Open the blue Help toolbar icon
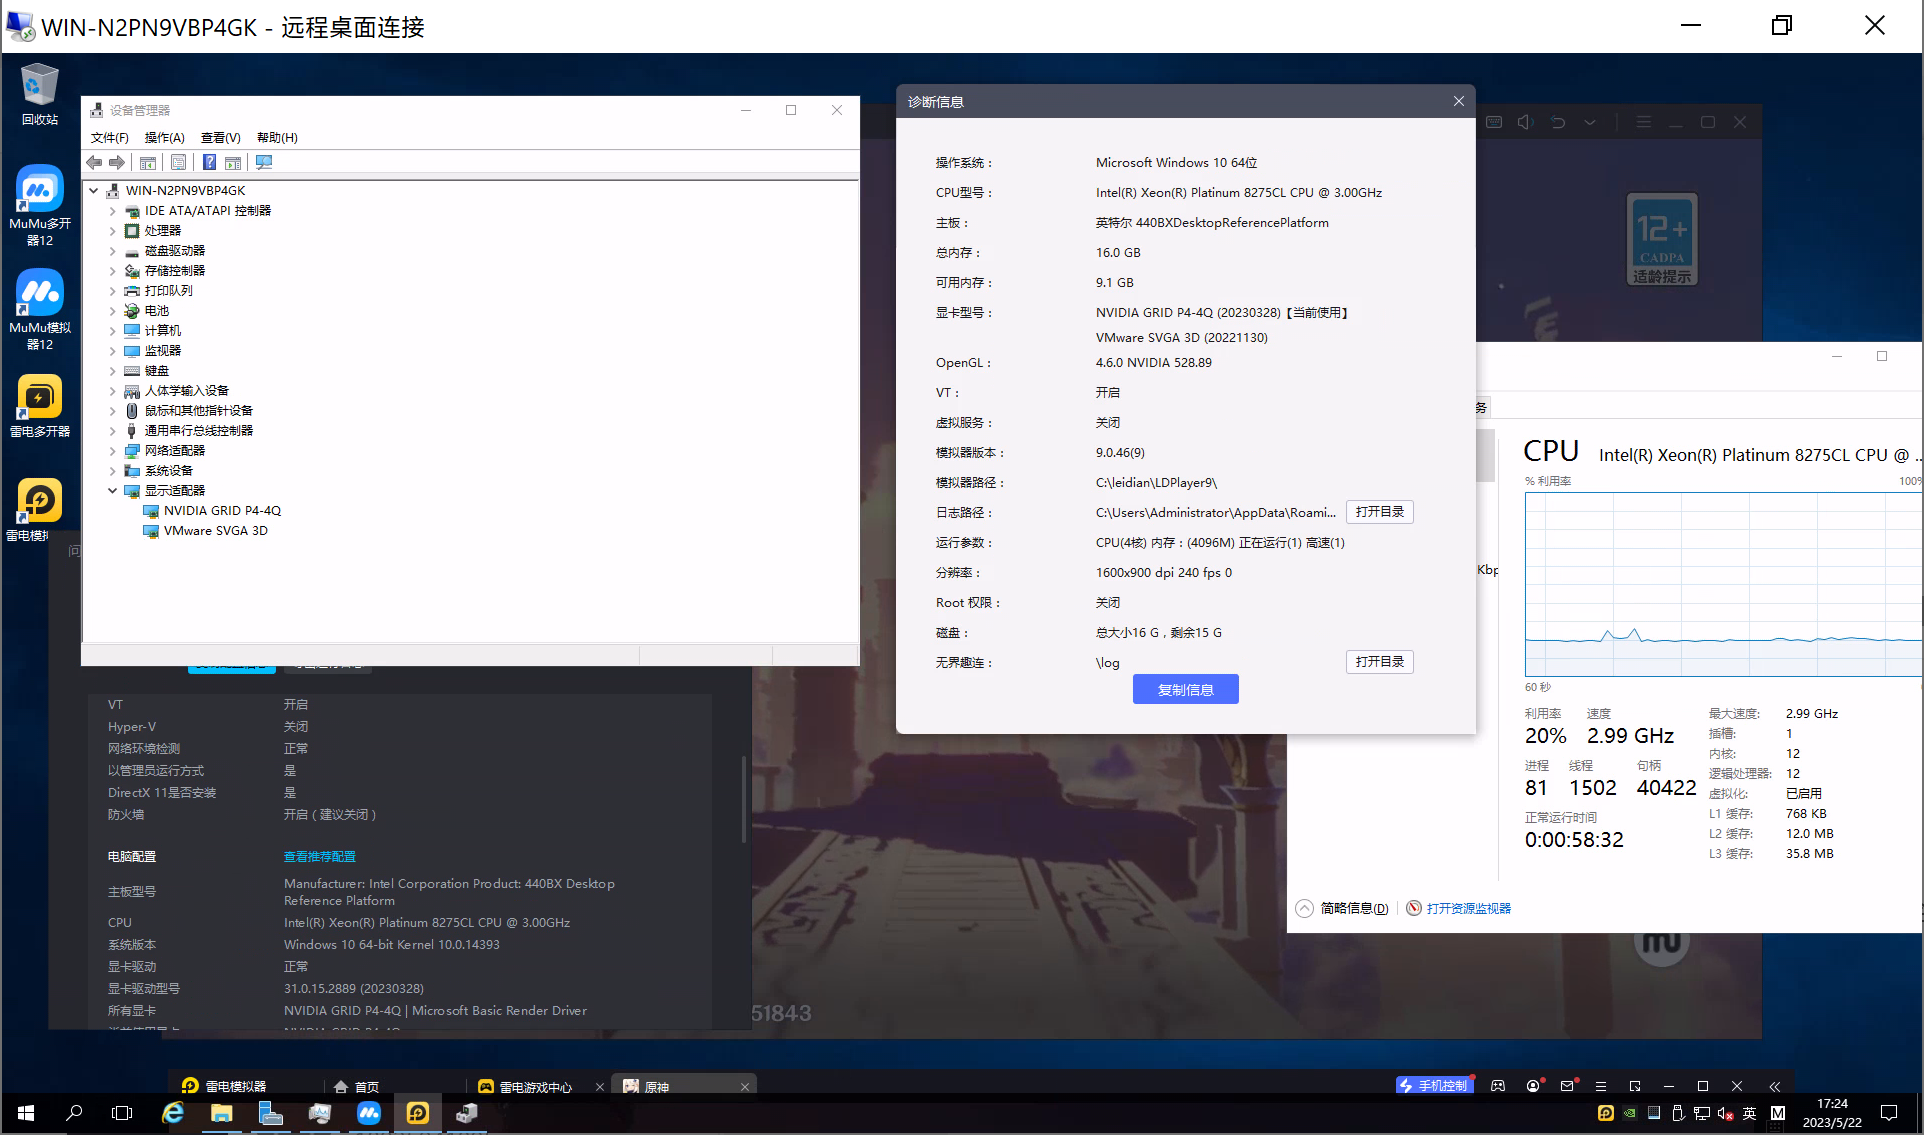The image size is (1924, 1135). click(x=209, y=162)
